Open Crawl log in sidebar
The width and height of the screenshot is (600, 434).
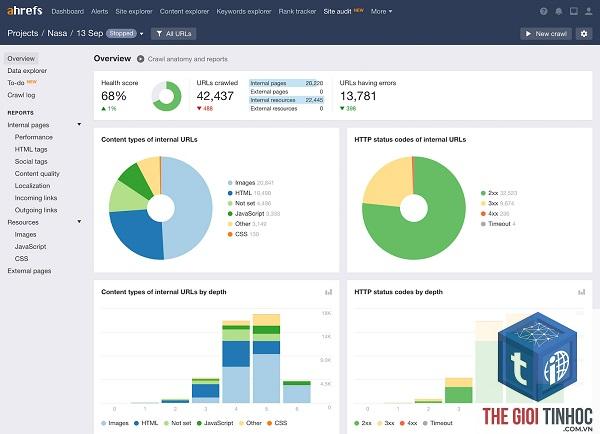(x=21, y=95)
